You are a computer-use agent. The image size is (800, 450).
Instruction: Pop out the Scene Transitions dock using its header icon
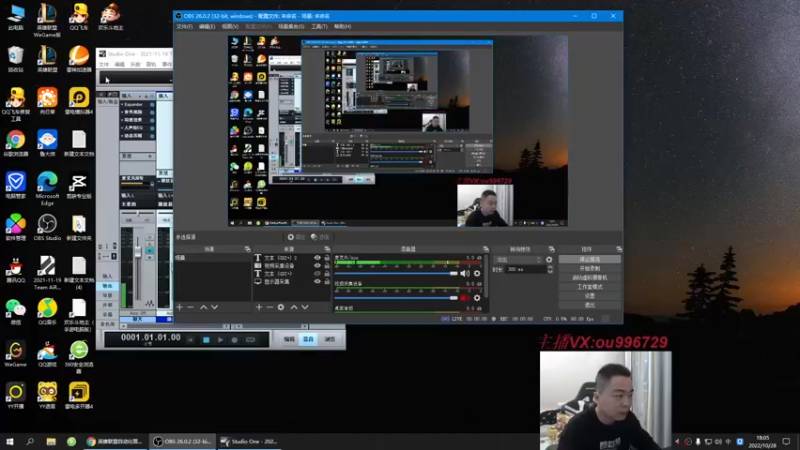(x=552, y=249)
